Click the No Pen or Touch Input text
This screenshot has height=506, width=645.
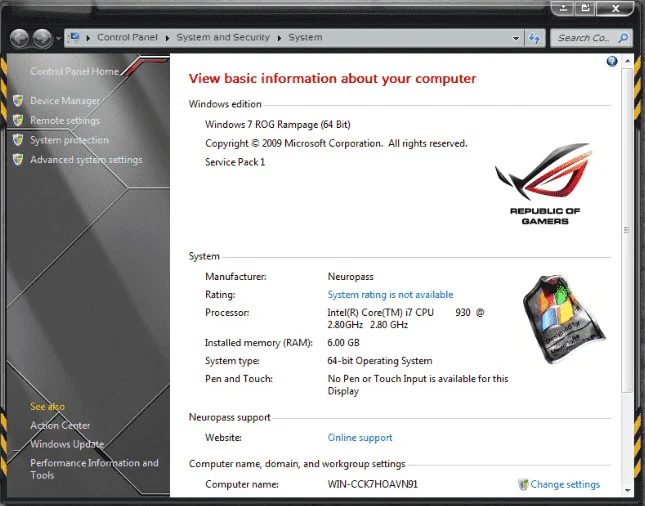[x=418, y=385]
